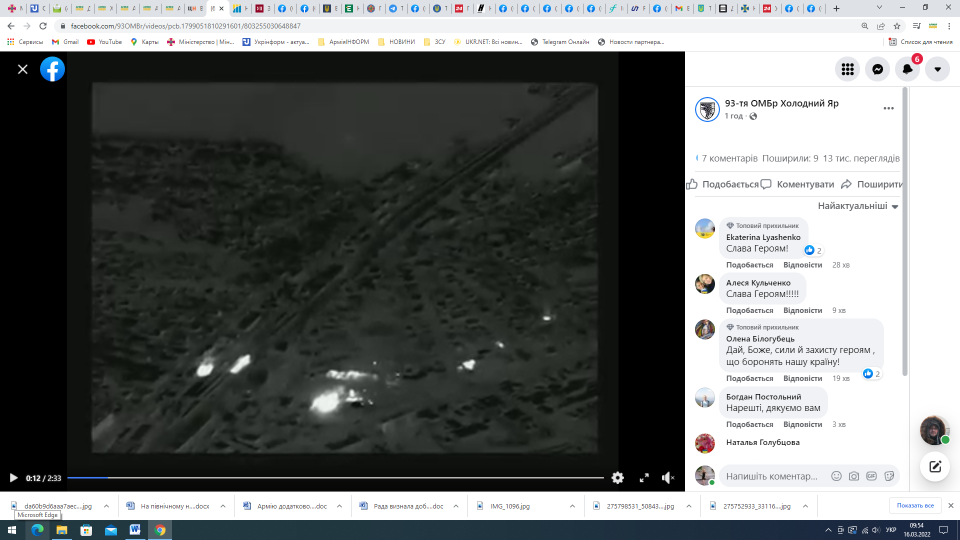The height and width of the screenshot is (540, 960).
Task: Click Поширити to share the post
Action: point(872,184)
